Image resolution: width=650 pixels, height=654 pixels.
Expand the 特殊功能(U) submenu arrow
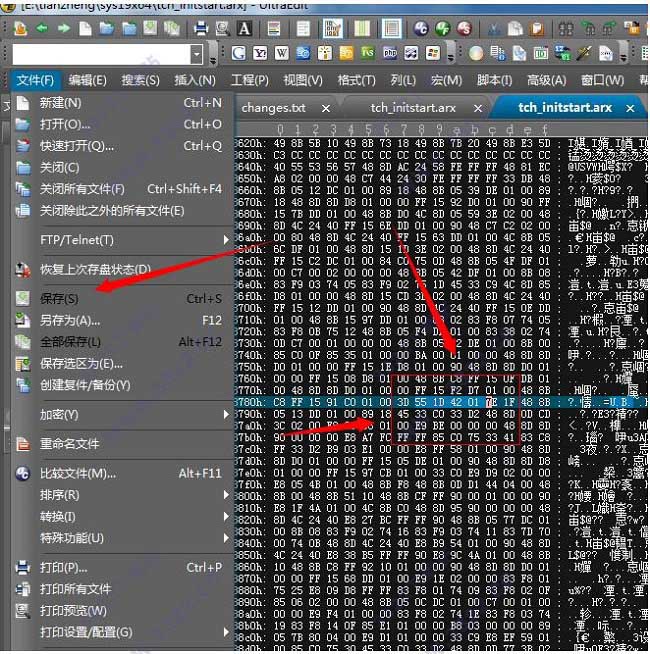click(226, 538)
